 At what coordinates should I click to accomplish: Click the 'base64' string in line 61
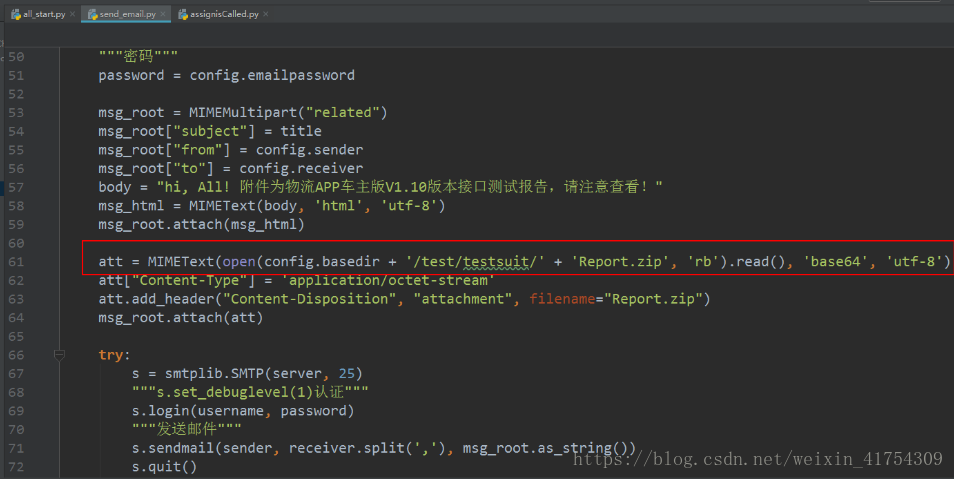point(835,262)
